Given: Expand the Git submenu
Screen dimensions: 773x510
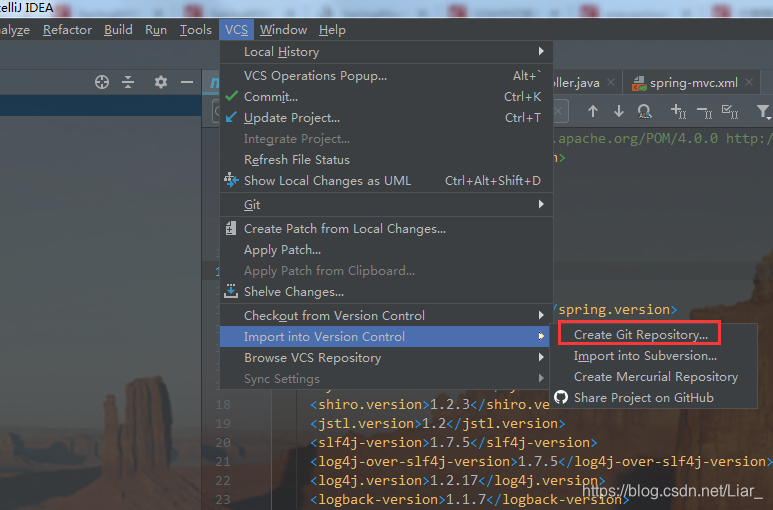Looking at the screenshot, I should 541,204.
